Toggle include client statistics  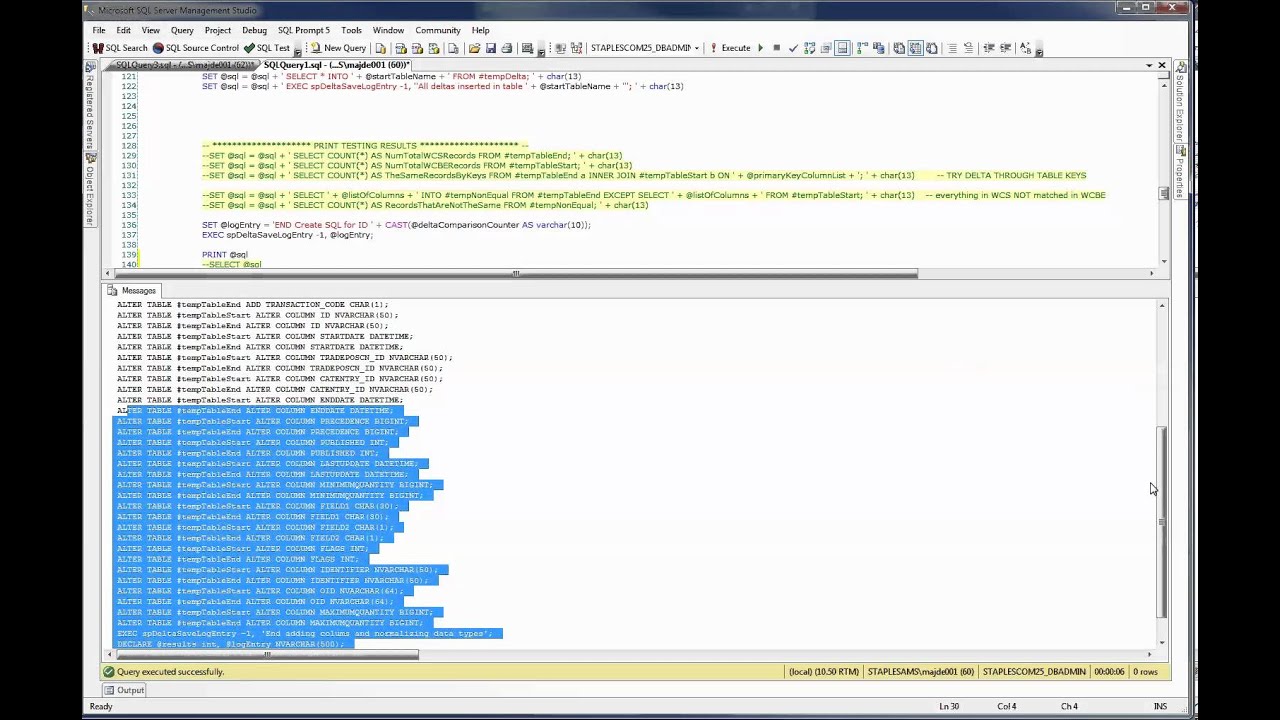click(x=878, y=48)
